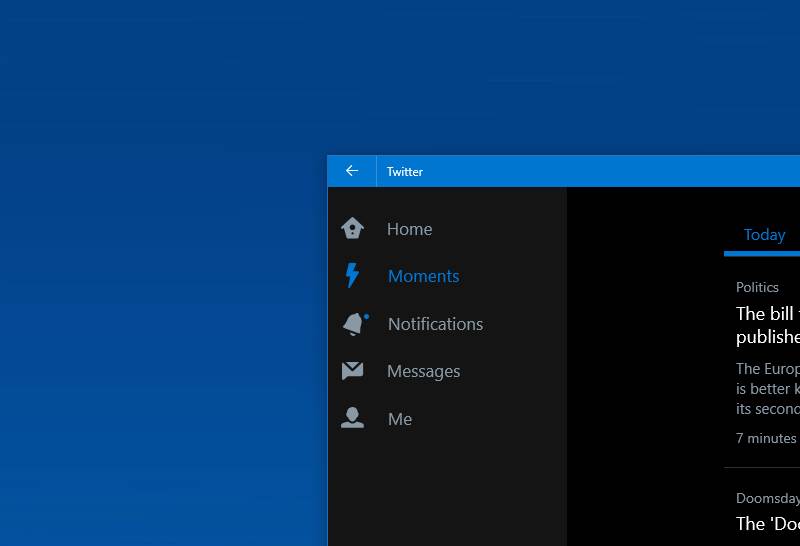Open Messages via its sidebar label

click(x=423, y=371)
